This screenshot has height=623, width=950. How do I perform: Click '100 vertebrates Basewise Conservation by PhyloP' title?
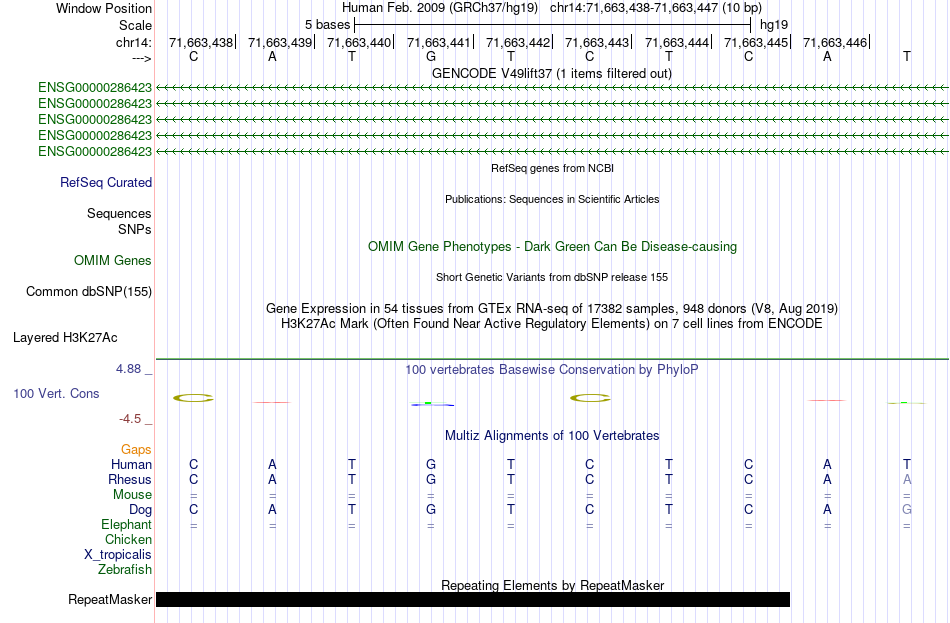[x=552, y=370]
